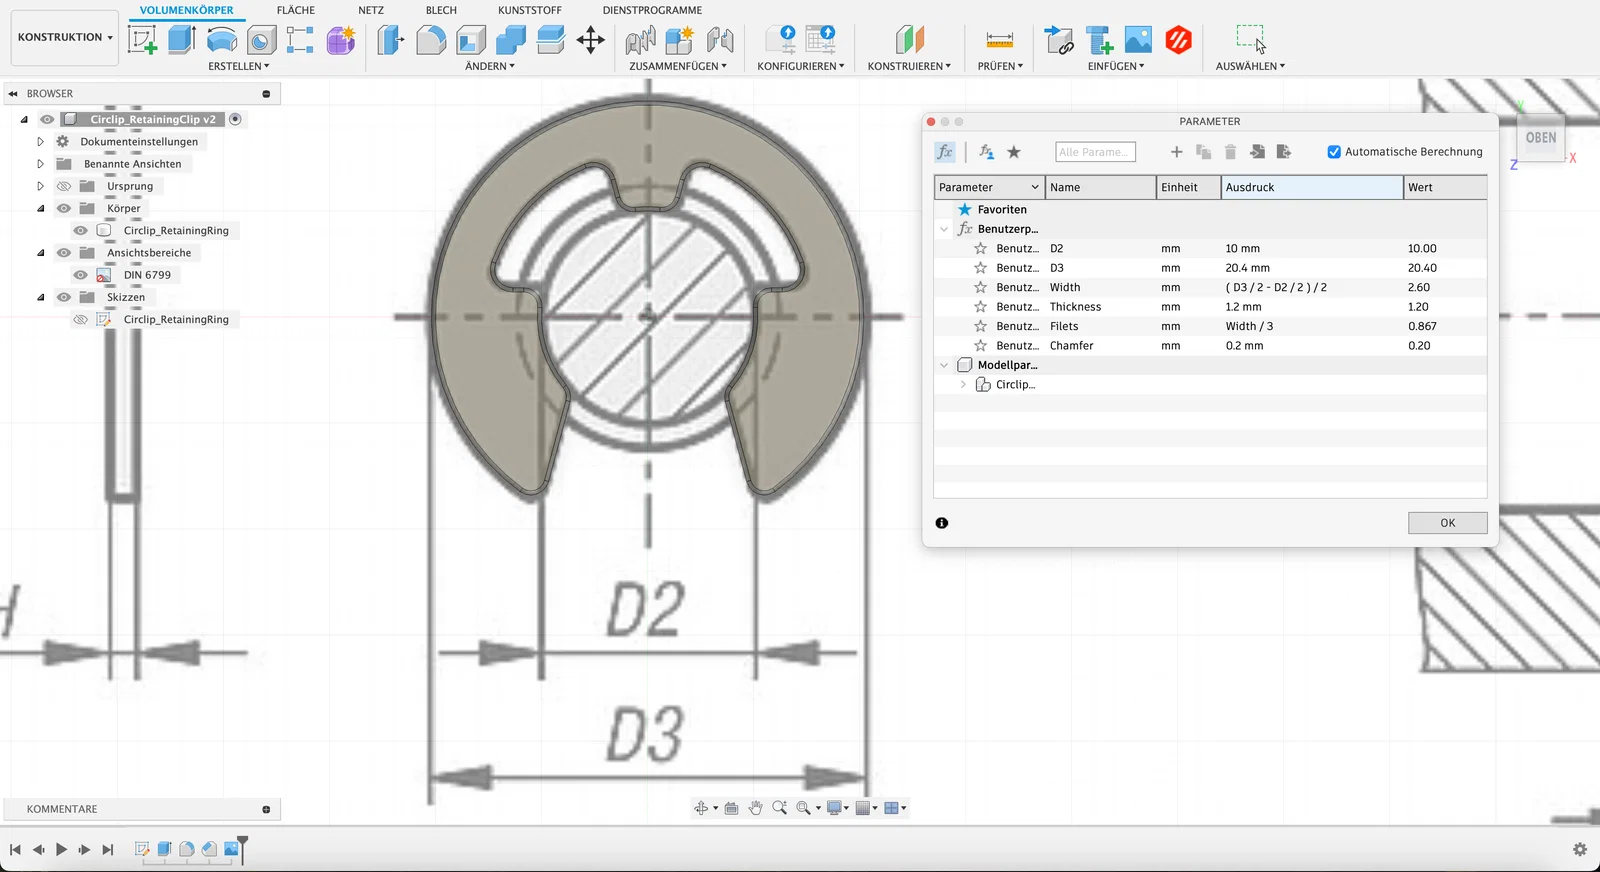1600x872 pixels.
Task: Open the KONSTRUKTION workspace dropdown
Action: (x=65, y=38)
